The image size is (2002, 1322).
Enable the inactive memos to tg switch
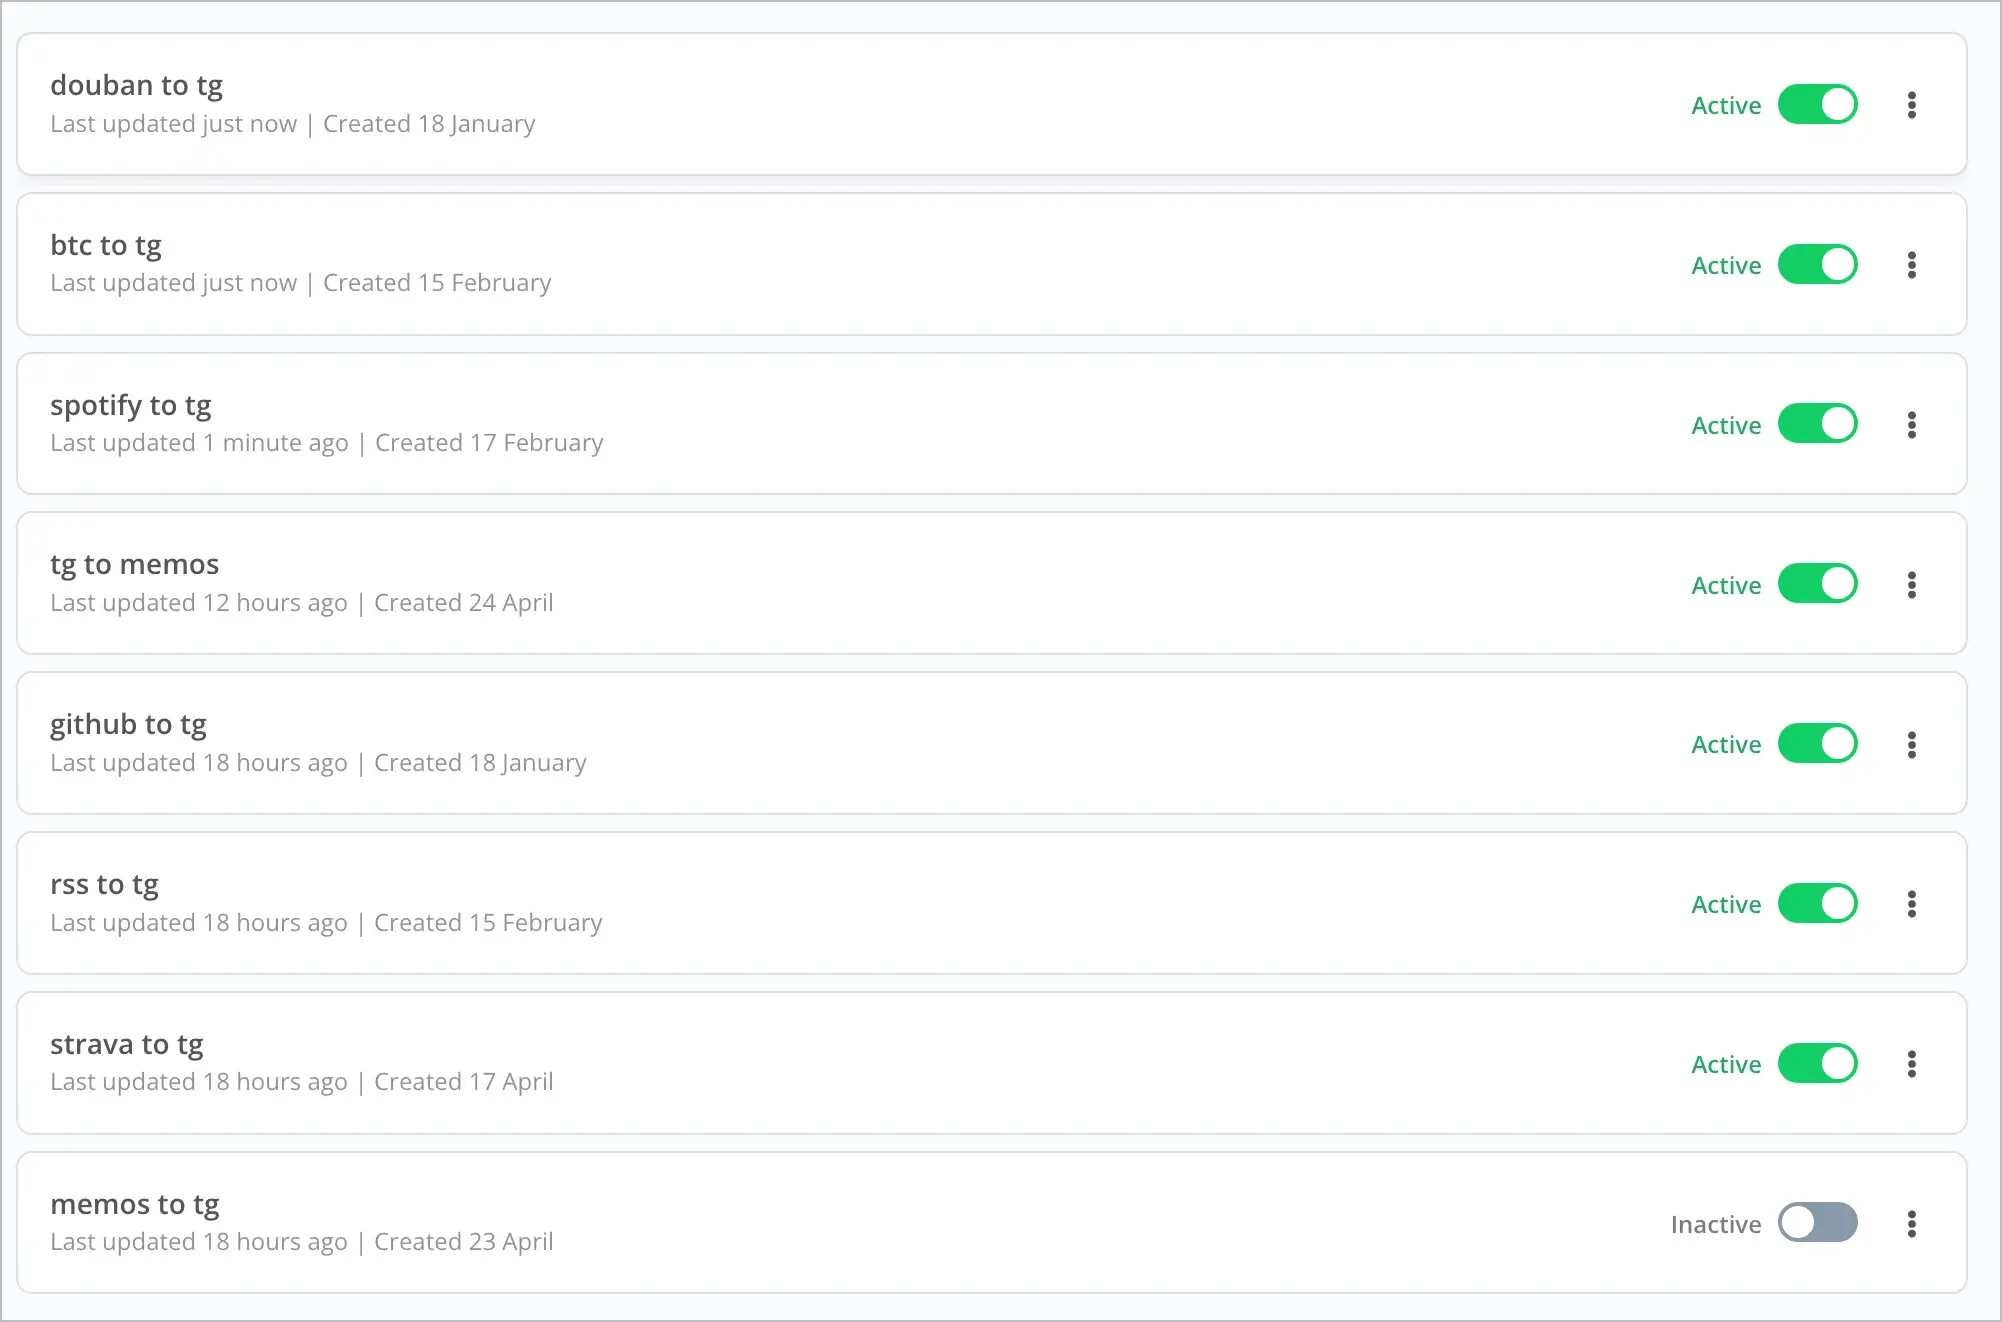(1817, 1223)
